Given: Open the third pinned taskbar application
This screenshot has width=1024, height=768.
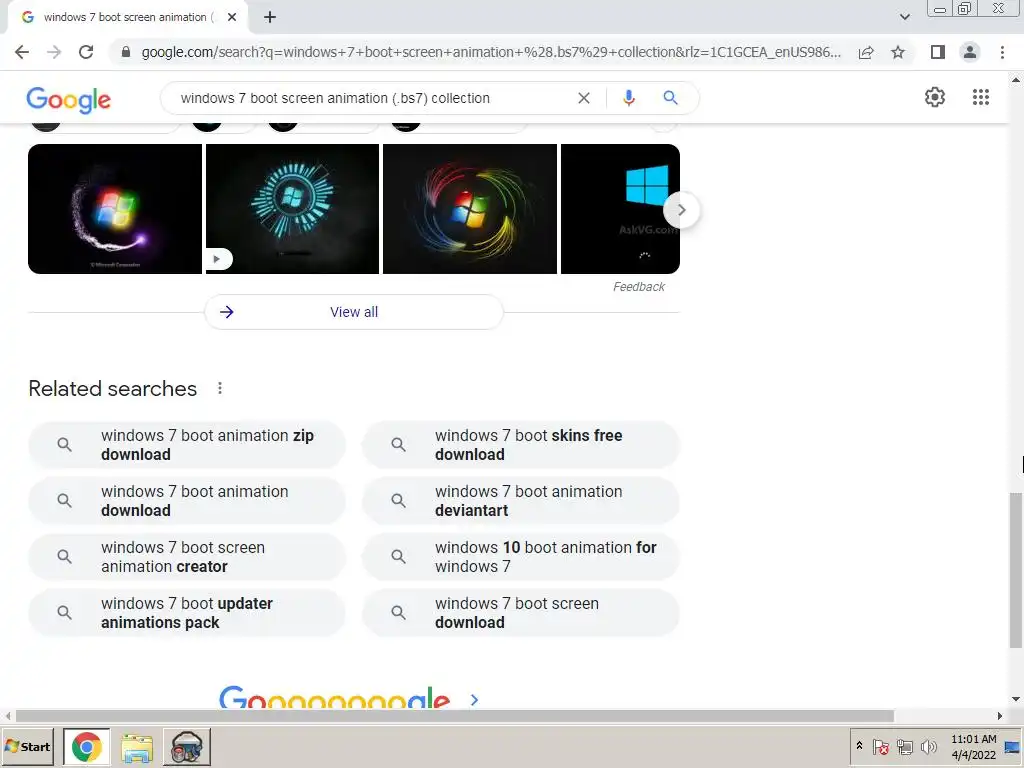Looking at the screenshot, I should coord(187,747).
